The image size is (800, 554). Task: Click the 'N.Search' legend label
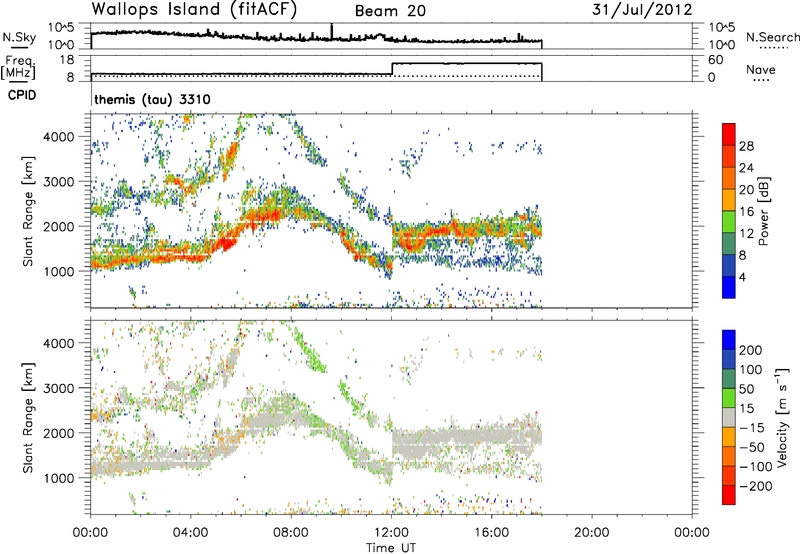point(772,37)
